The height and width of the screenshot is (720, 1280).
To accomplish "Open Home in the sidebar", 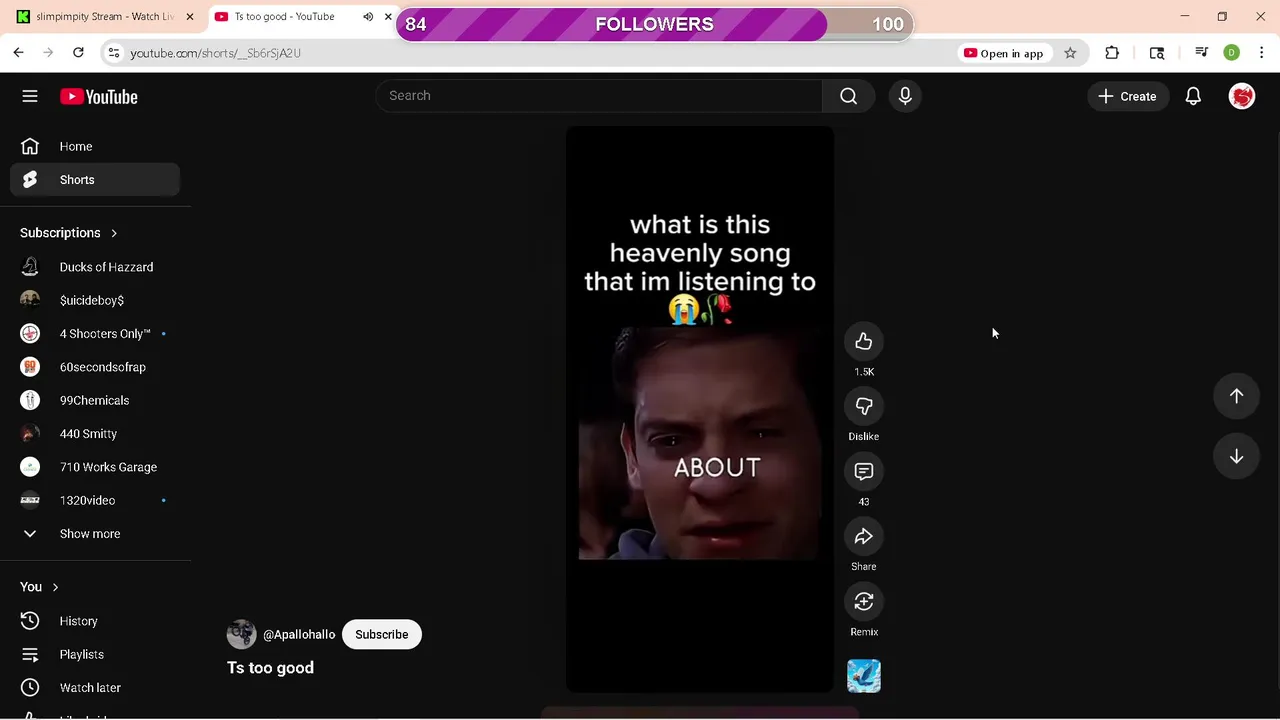I will pos(95,146).
